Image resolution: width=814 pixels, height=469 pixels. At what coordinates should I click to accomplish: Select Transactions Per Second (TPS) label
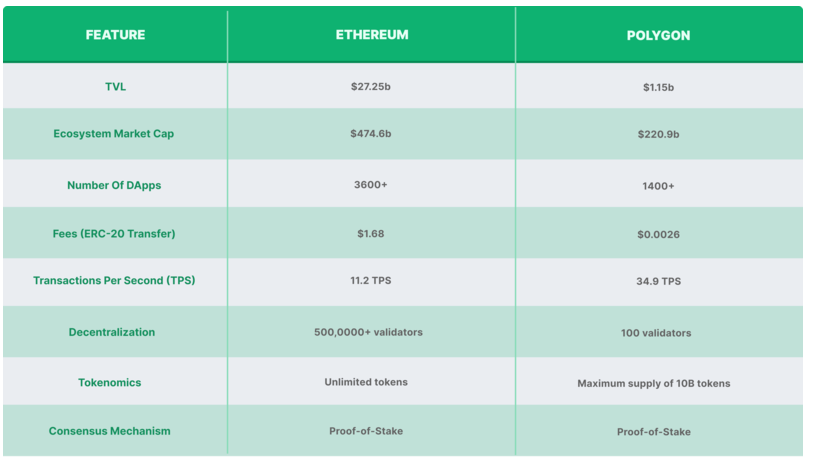[114, 280]
